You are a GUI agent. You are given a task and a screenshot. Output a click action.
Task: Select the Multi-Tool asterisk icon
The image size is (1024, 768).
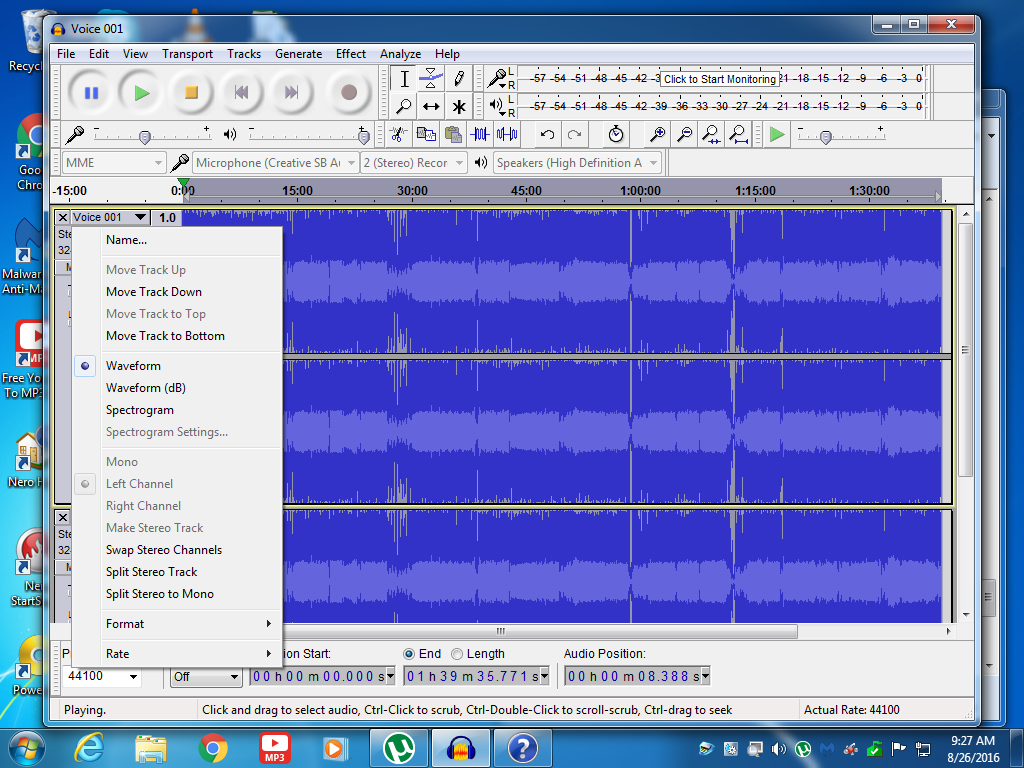coord(458,106)
